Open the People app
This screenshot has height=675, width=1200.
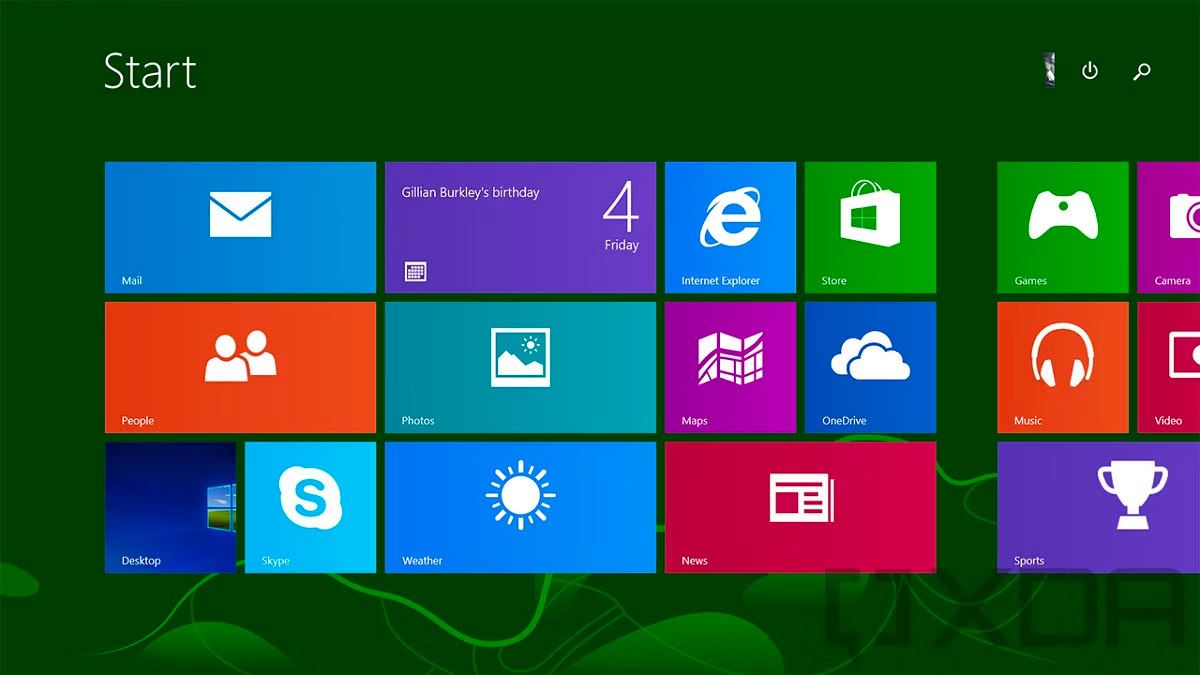240,367
